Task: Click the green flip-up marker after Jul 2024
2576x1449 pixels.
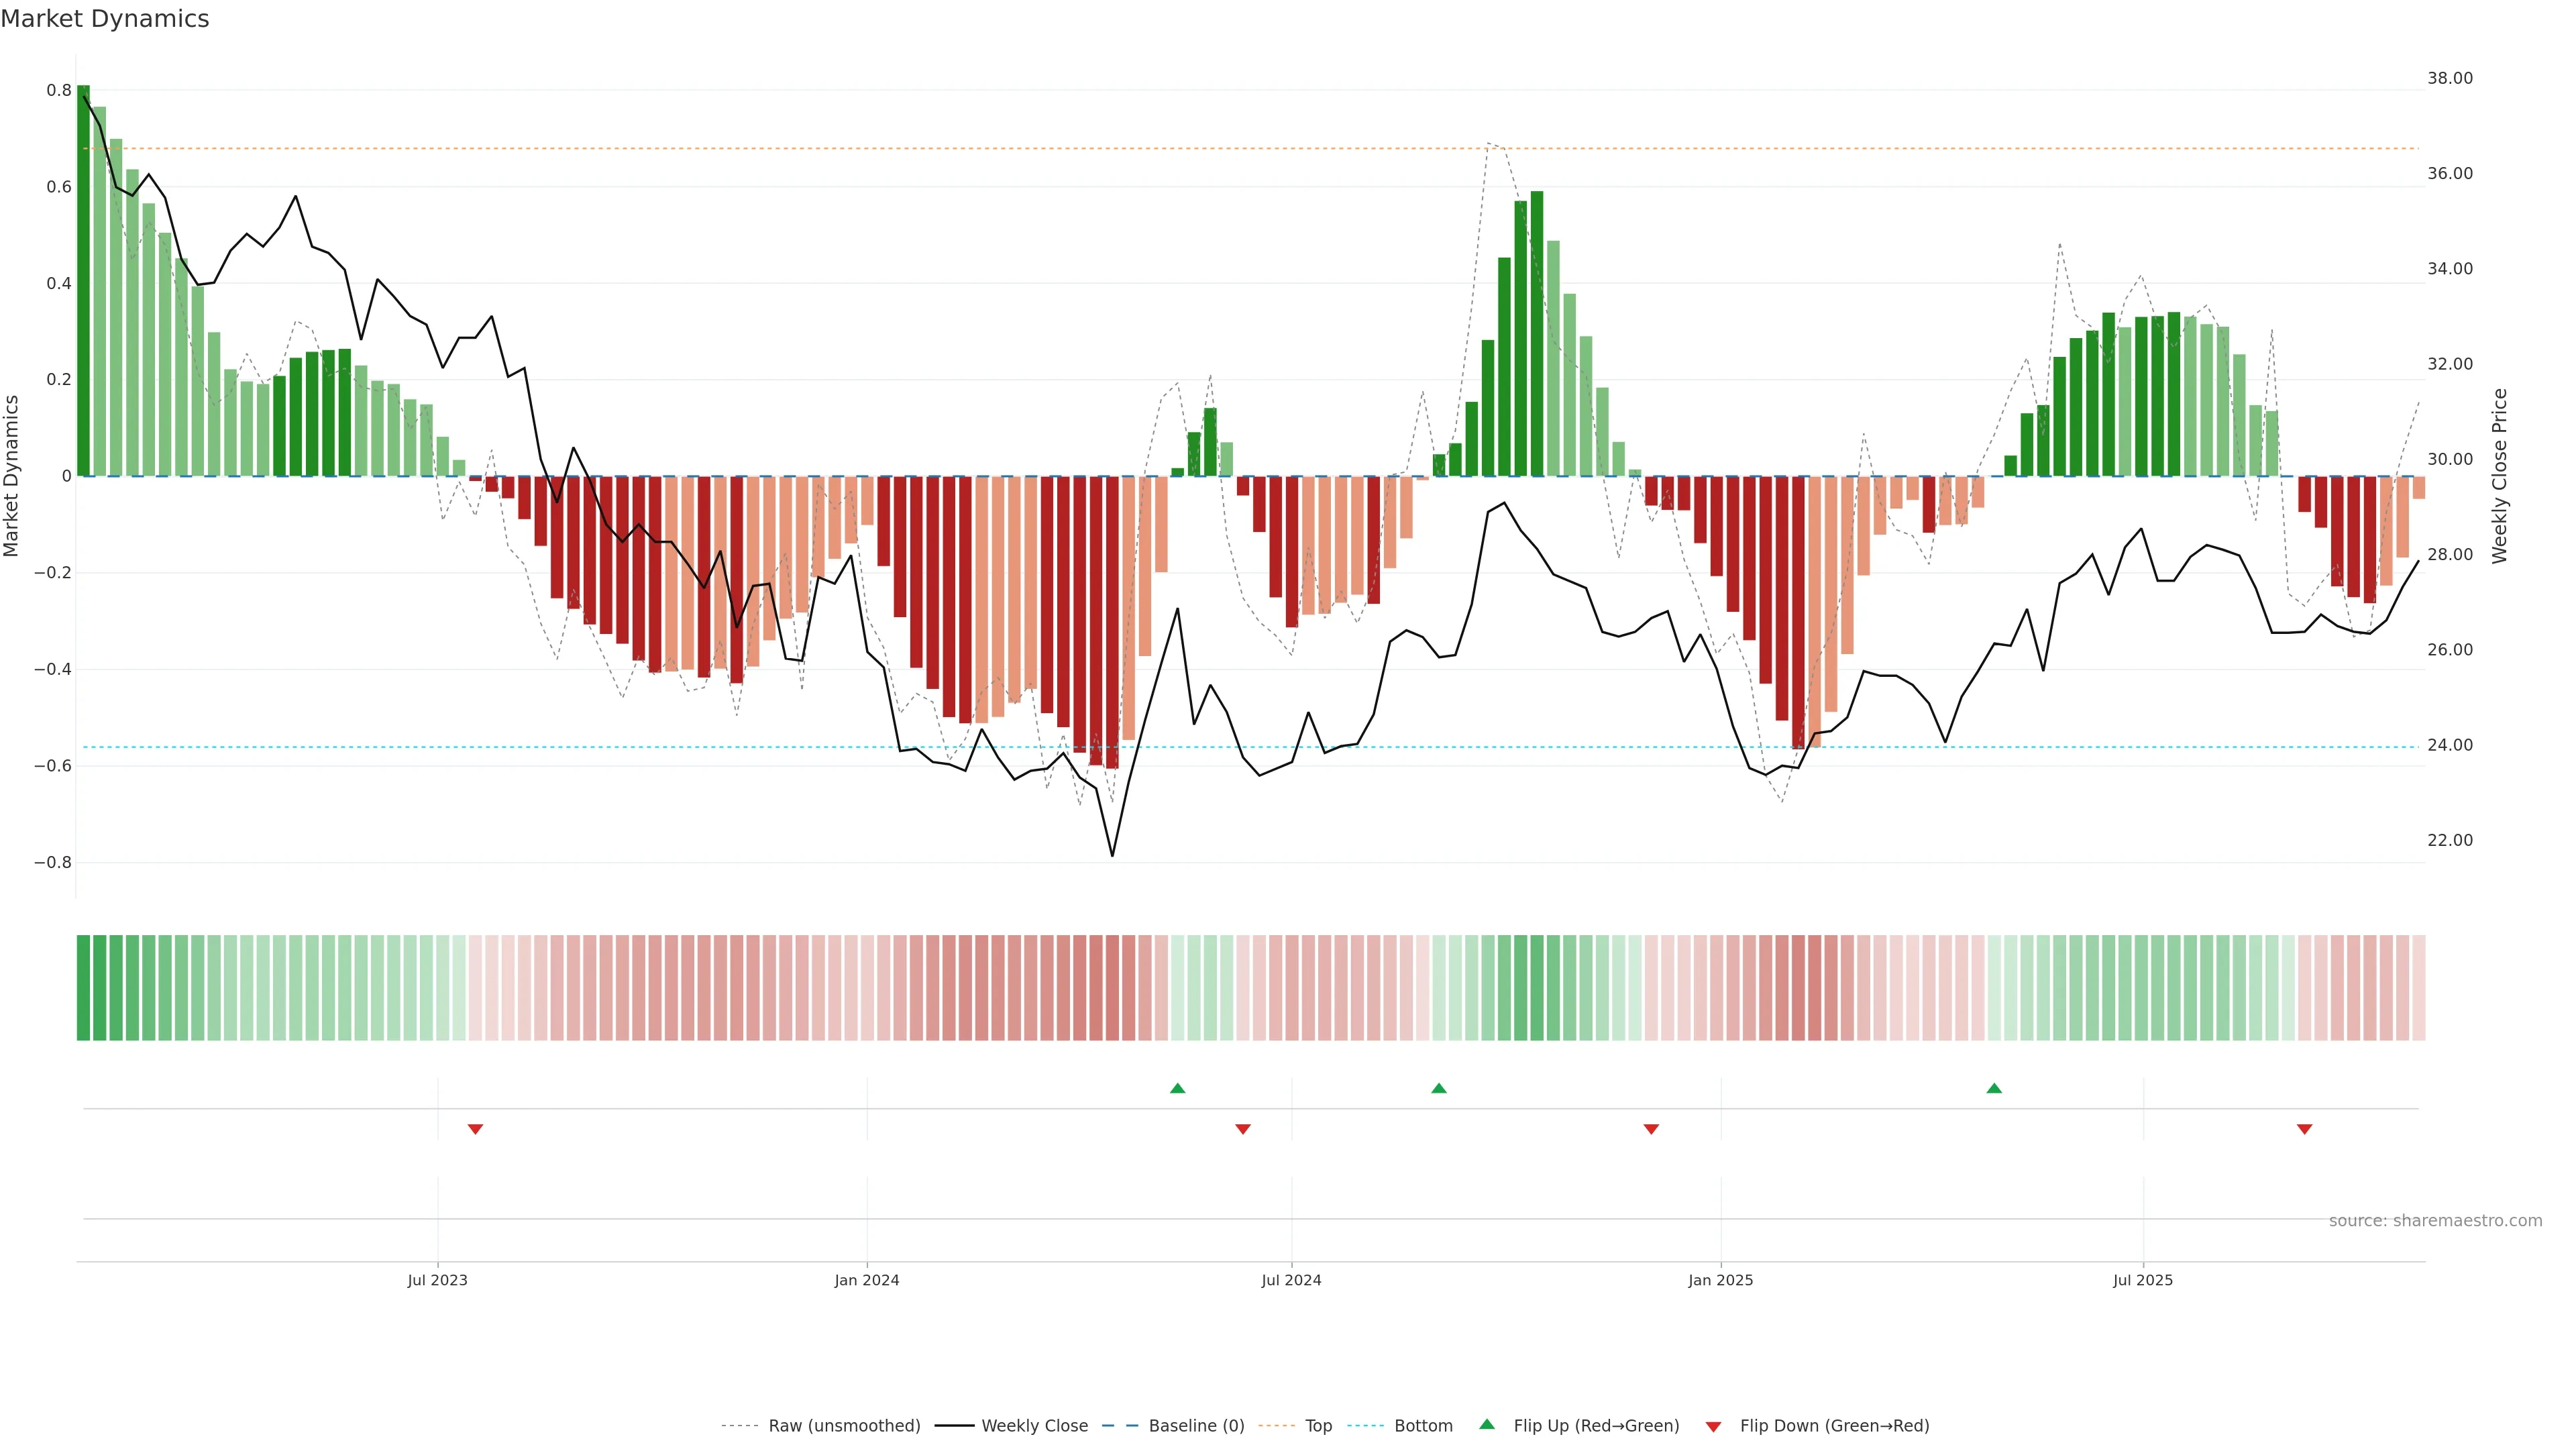Action: 1438,1088
